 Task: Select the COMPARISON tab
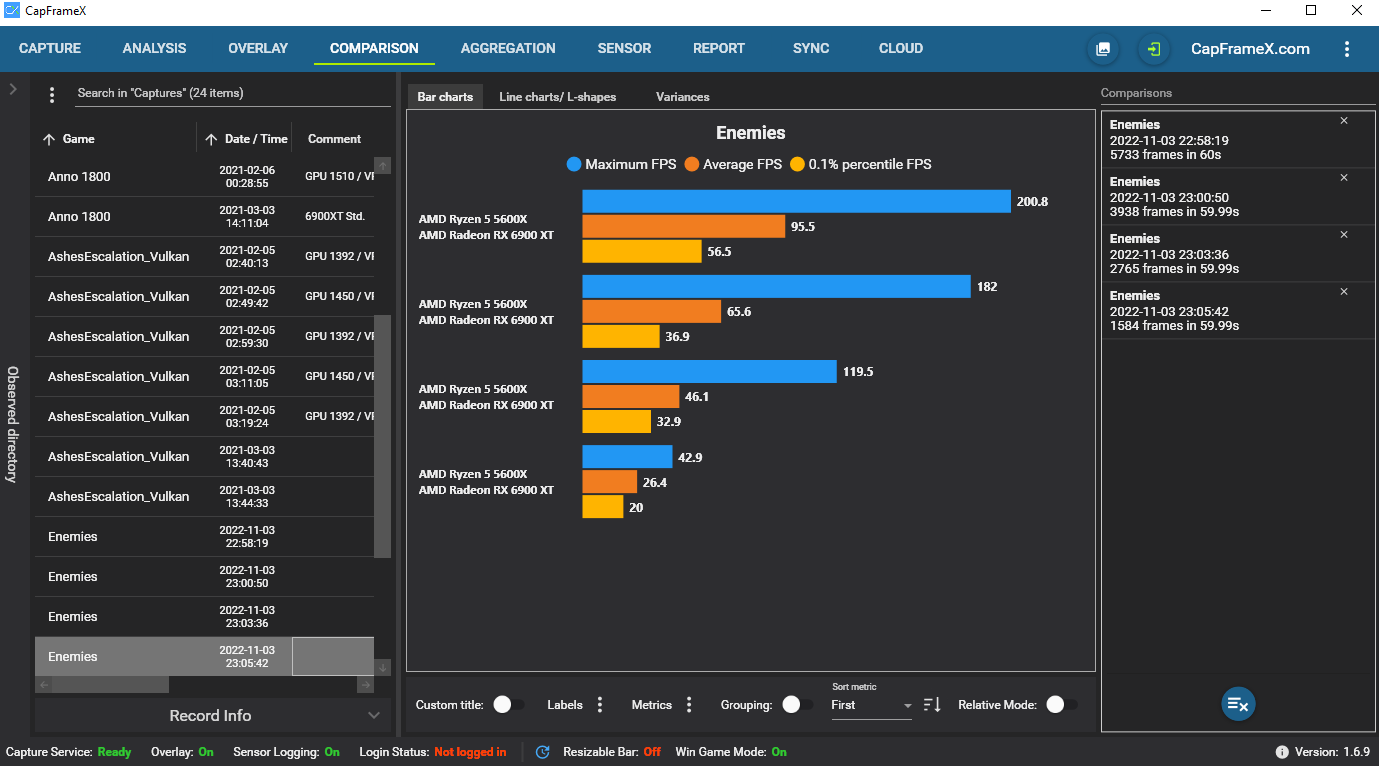point(374,48)
